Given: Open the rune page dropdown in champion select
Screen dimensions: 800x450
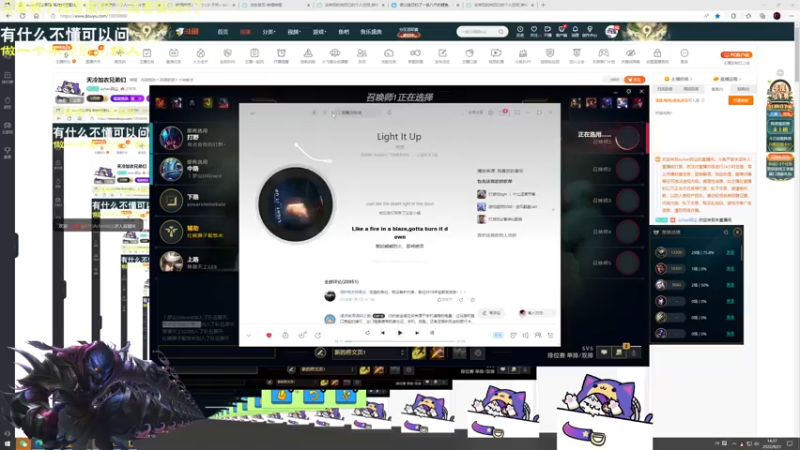Looking at the screenshot, I should 368,353.
